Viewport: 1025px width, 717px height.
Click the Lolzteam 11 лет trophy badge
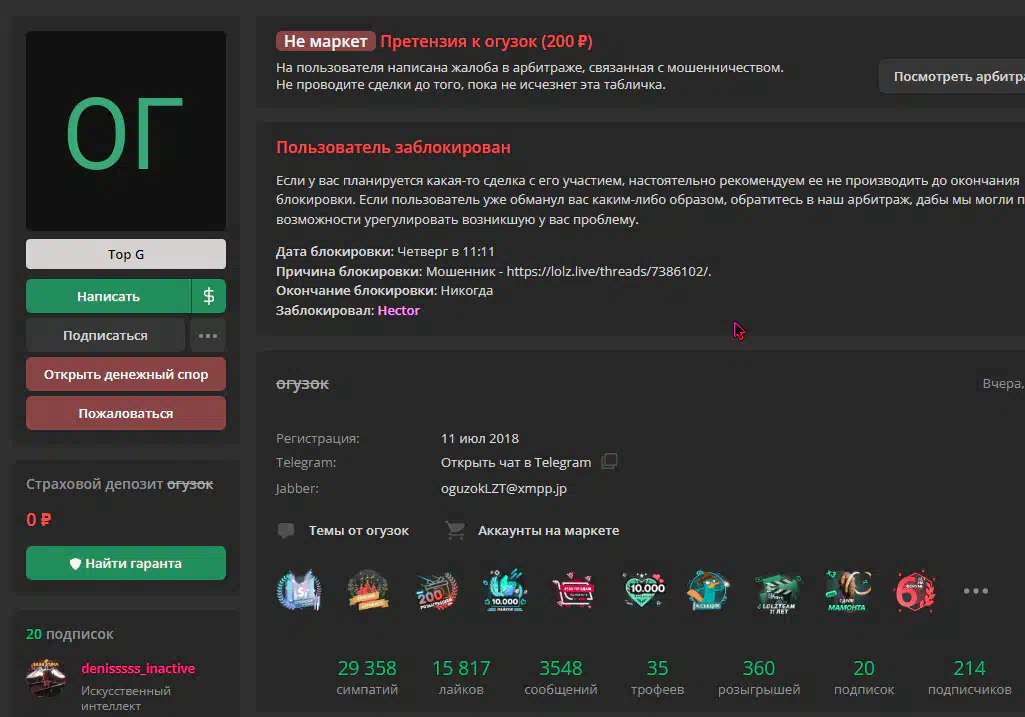(777, 591)
